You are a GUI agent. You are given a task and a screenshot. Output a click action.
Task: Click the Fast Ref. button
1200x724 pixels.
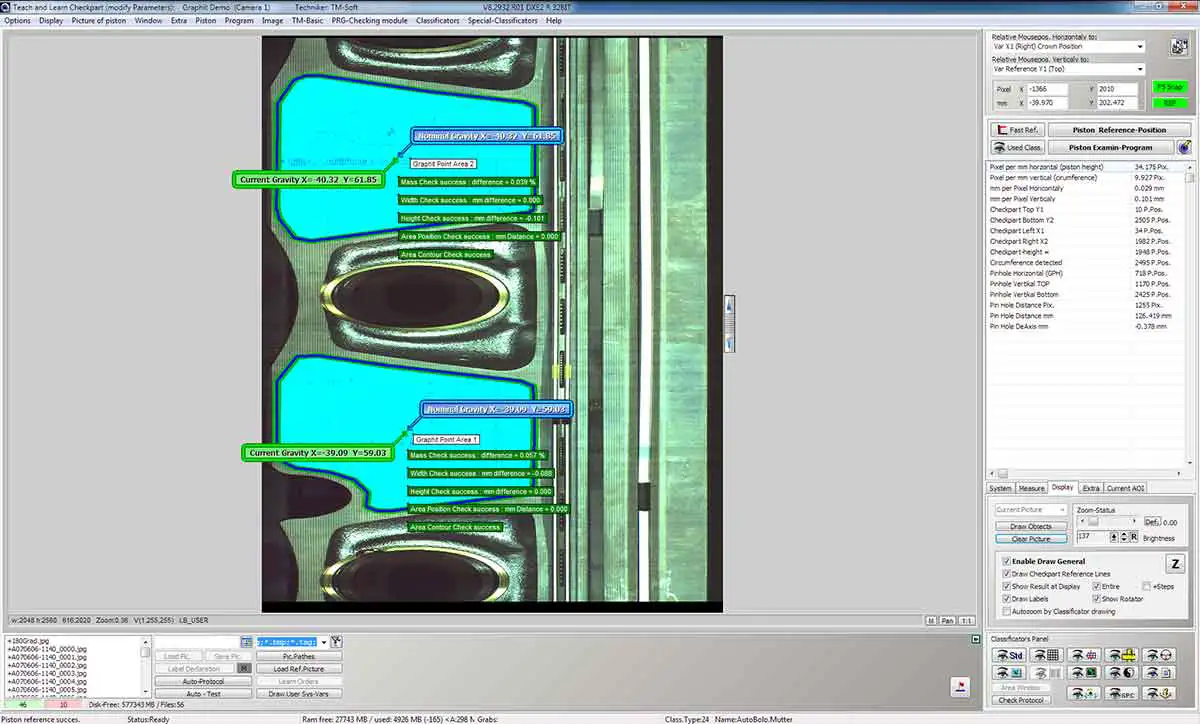(1017, 130)
